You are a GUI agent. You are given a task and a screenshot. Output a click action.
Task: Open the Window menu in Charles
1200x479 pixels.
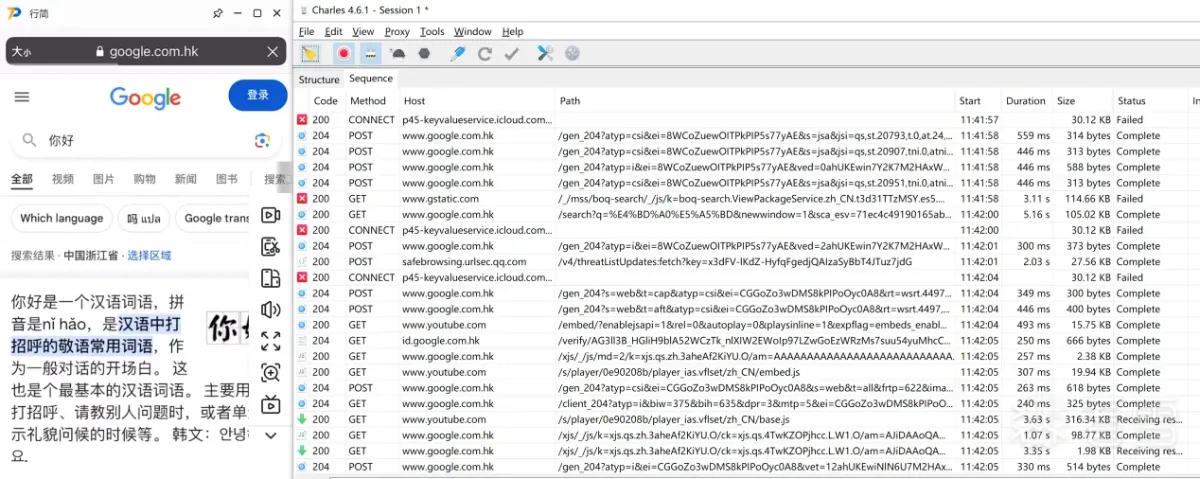tap(473, 32)
